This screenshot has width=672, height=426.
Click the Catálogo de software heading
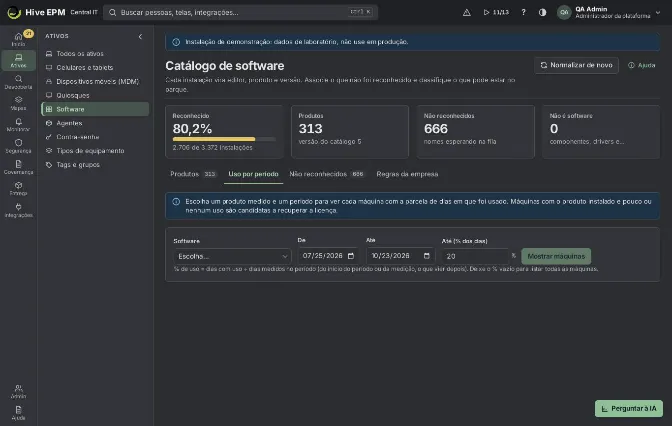tap(225, 66)
